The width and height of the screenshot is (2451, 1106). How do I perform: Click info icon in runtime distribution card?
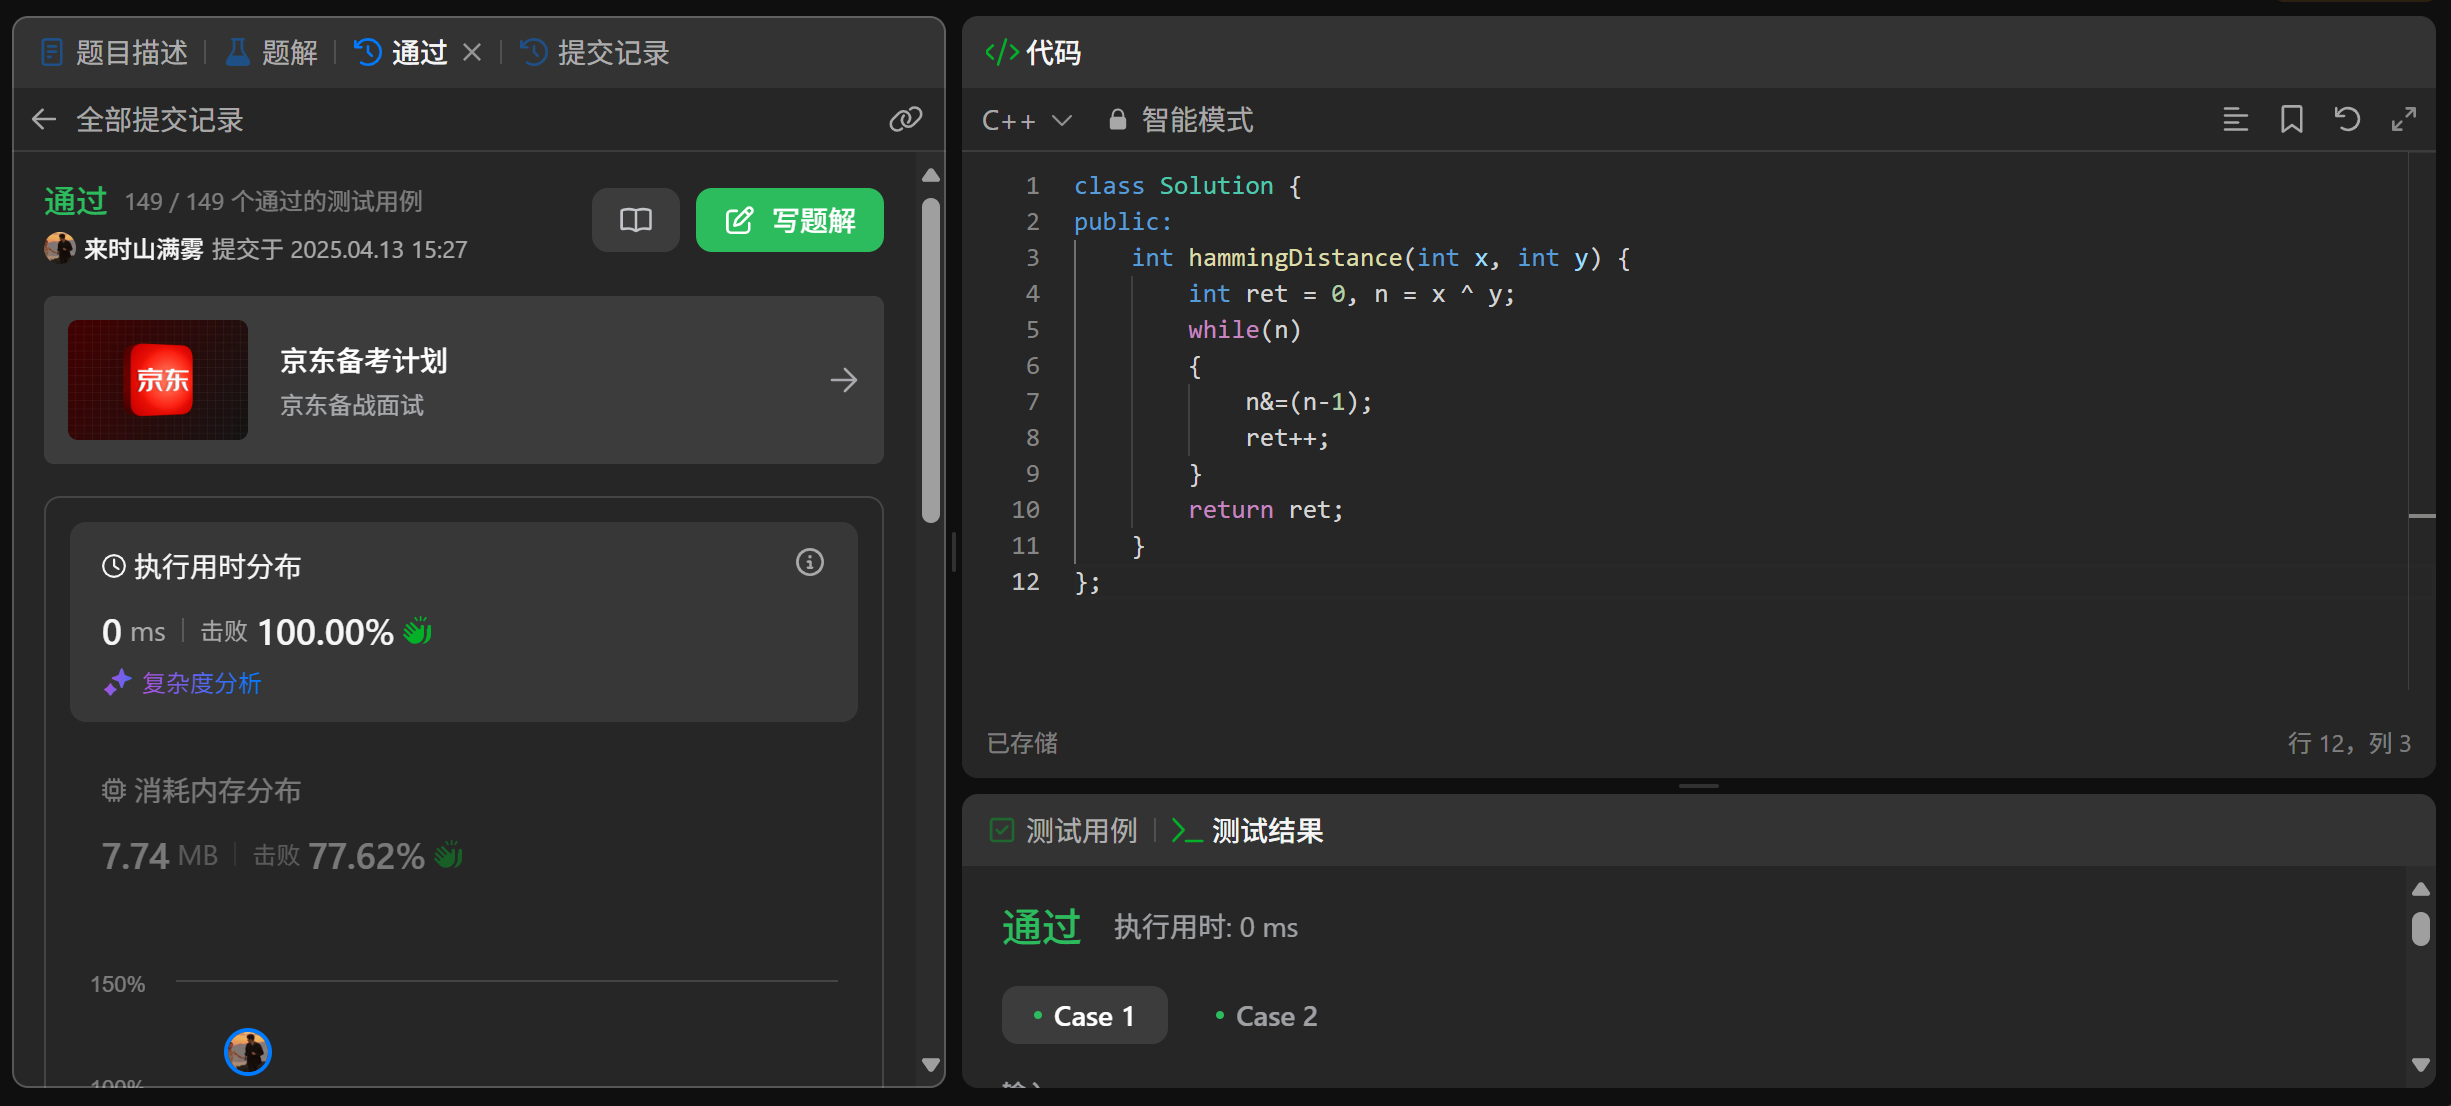(x=809, y=563)
